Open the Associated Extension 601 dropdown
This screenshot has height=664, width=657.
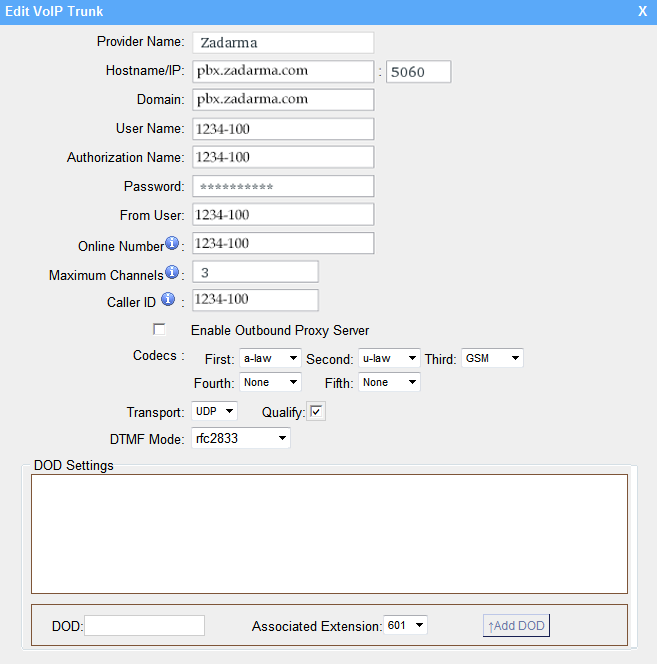tap(405, 625)
